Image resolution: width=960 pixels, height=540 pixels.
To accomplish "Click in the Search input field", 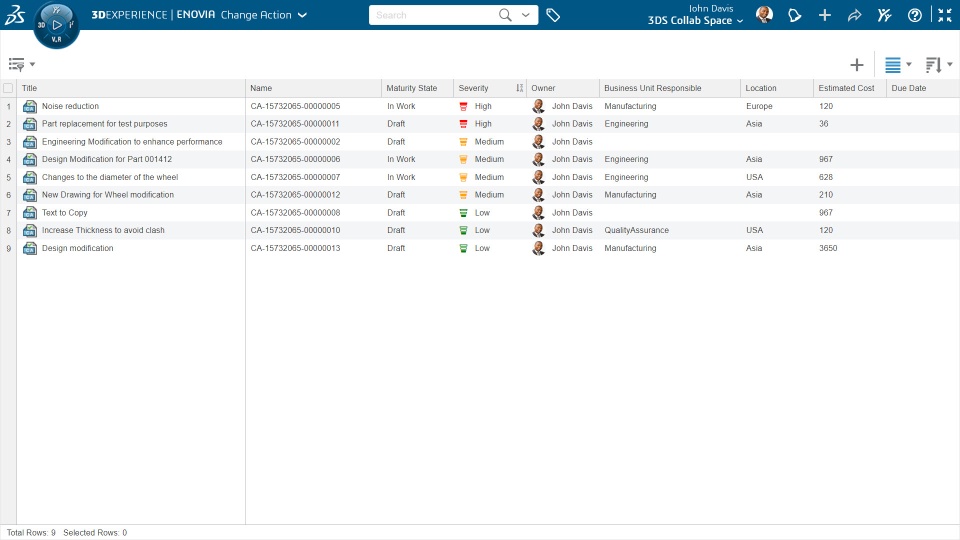I will point(432,15).
